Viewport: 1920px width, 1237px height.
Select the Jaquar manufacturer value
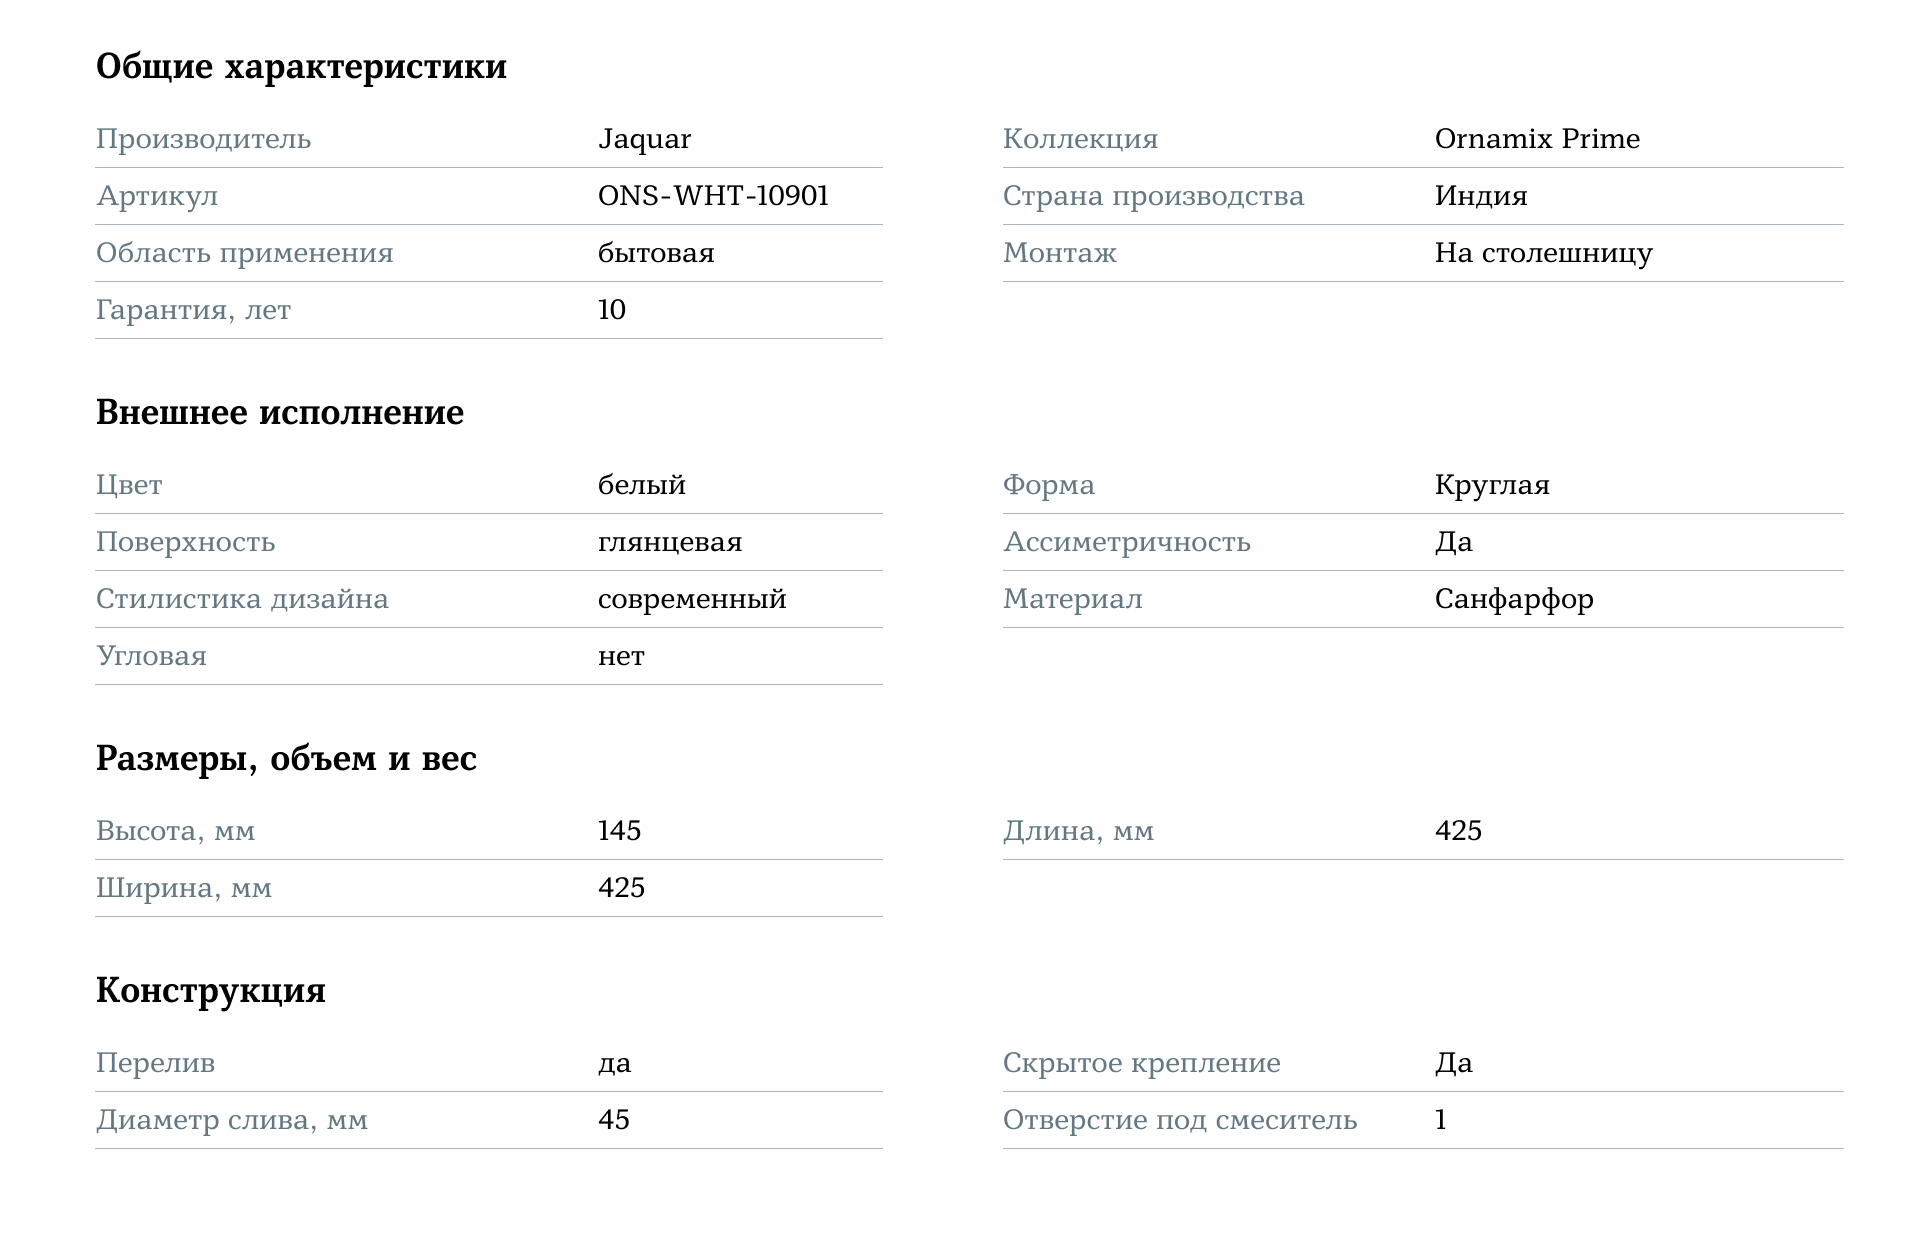click(x=644, y=139)
